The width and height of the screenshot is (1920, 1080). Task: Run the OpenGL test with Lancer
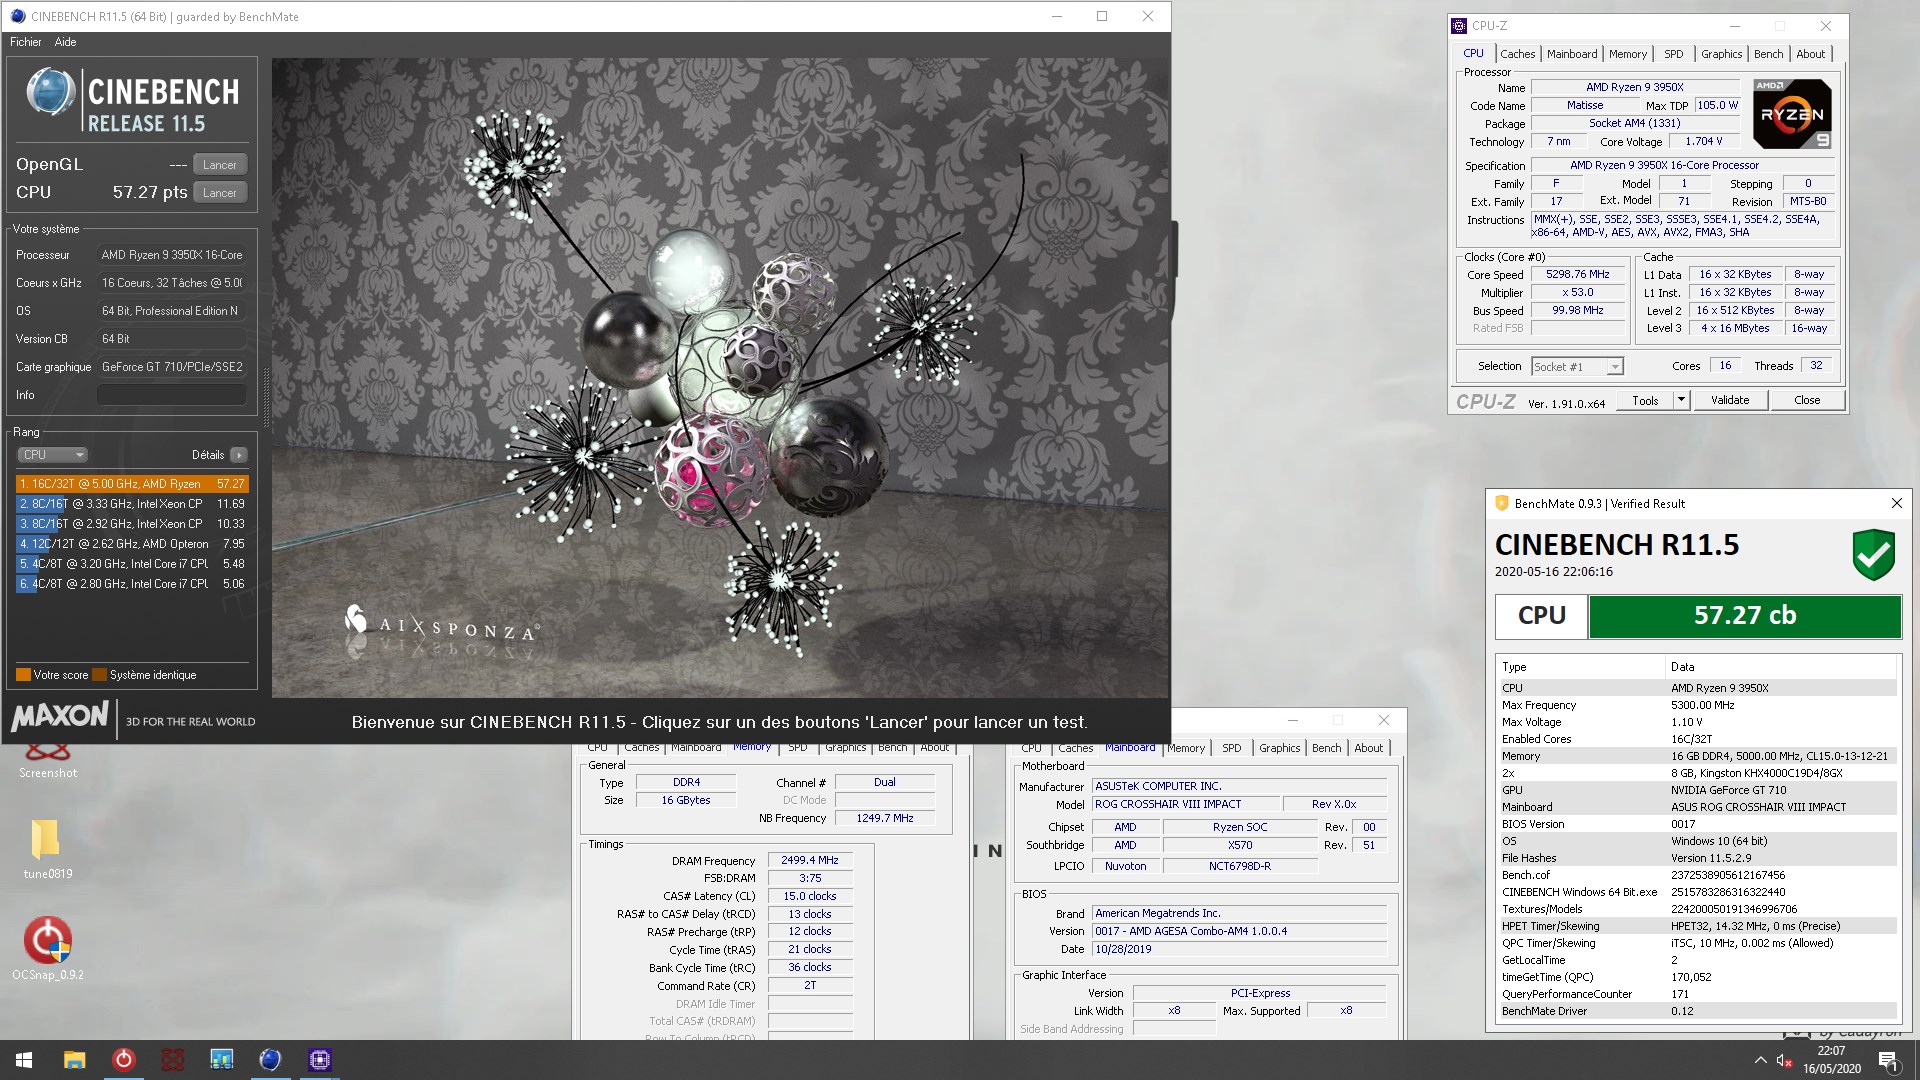(220, 165)
